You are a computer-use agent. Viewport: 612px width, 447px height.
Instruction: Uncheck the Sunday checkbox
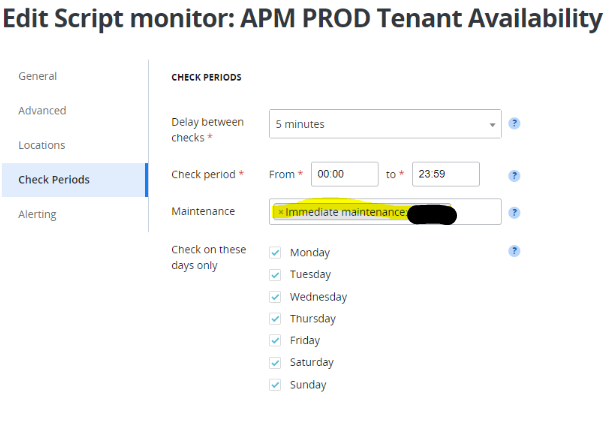(275, 385)
